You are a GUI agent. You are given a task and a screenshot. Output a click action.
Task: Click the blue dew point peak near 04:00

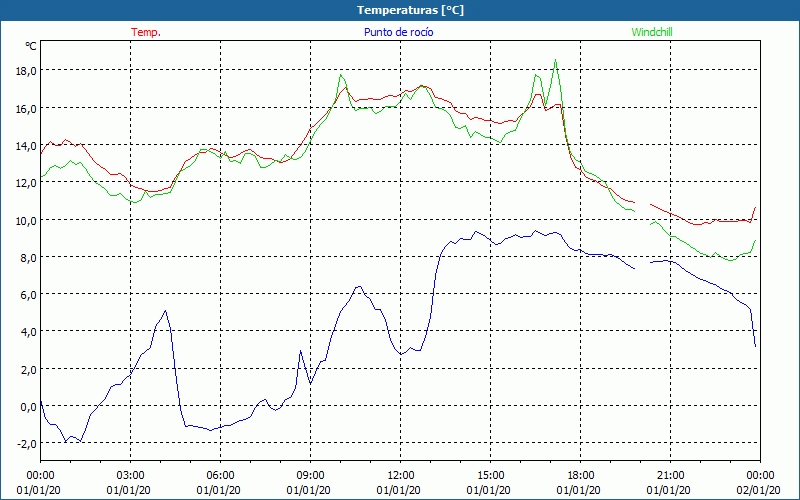click(x=165, y=311)
